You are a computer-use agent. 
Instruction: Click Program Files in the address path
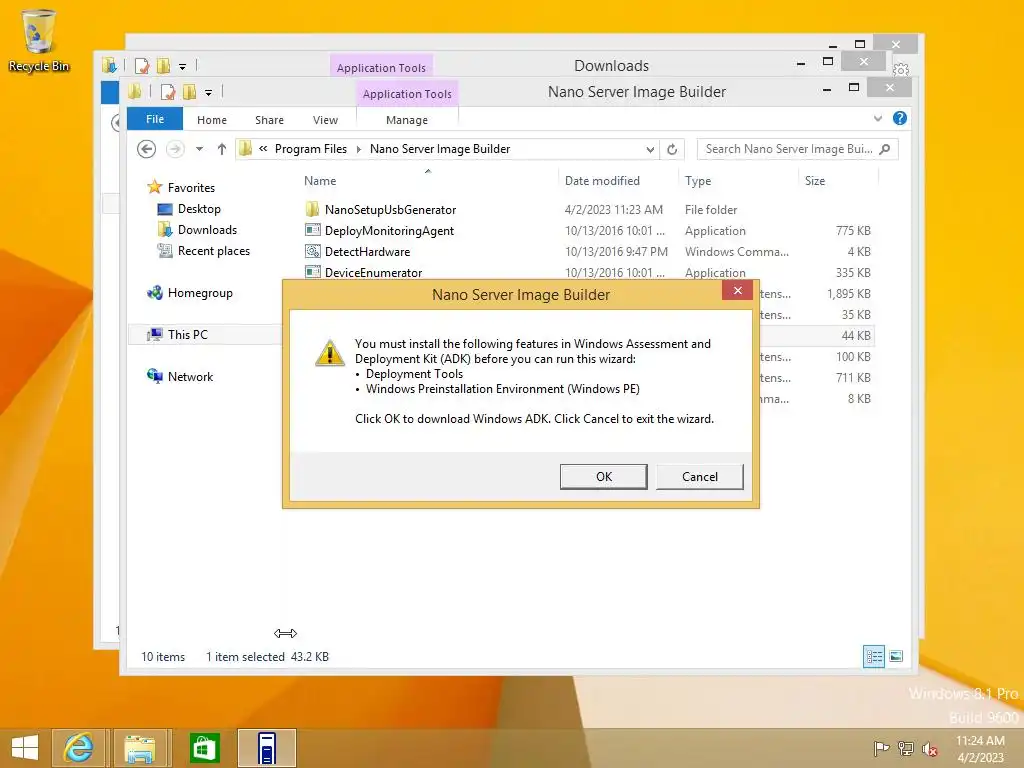point(311,149)
